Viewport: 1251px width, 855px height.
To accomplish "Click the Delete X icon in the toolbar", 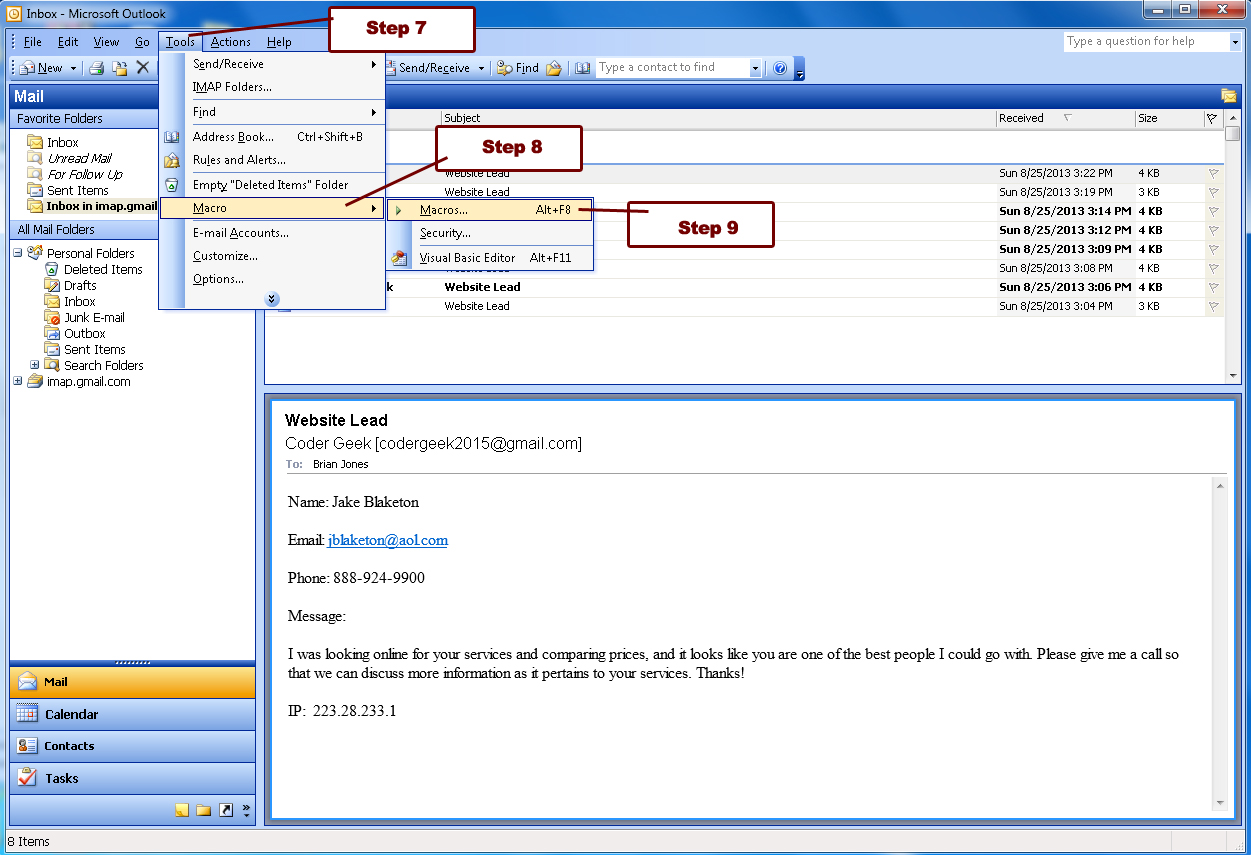I will click(142, 68).
